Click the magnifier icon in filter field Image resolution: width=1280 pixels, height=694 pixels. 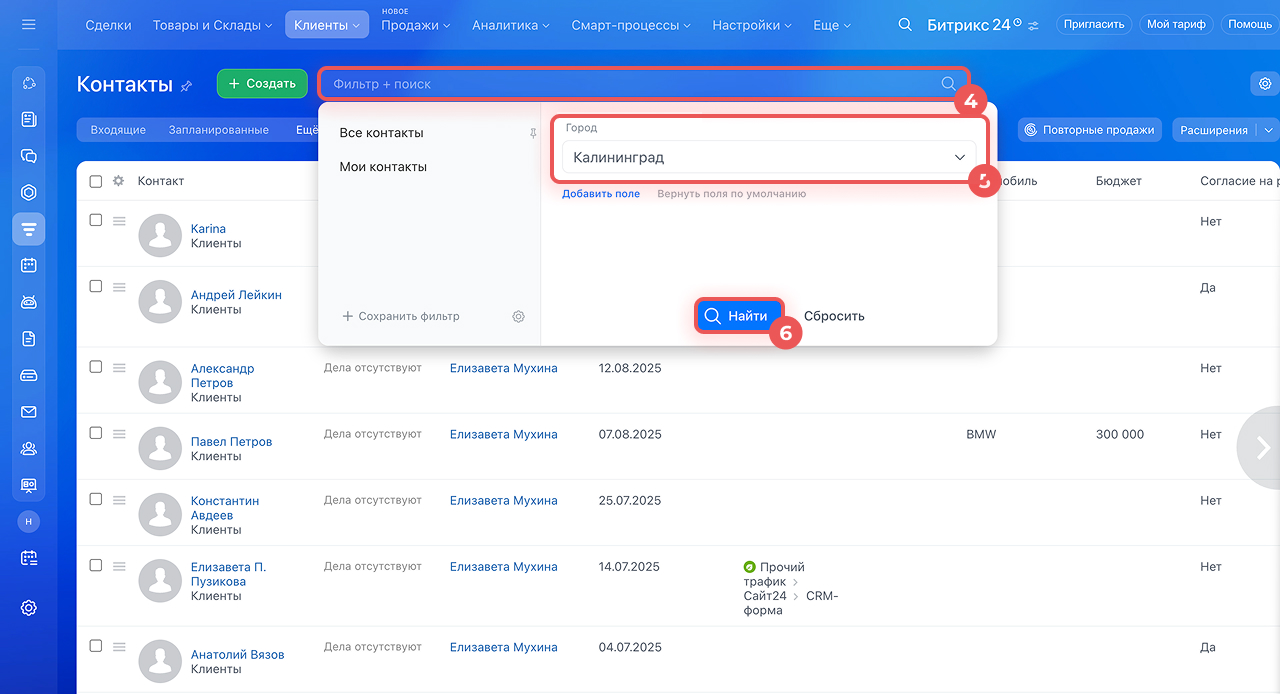(948, 84)
